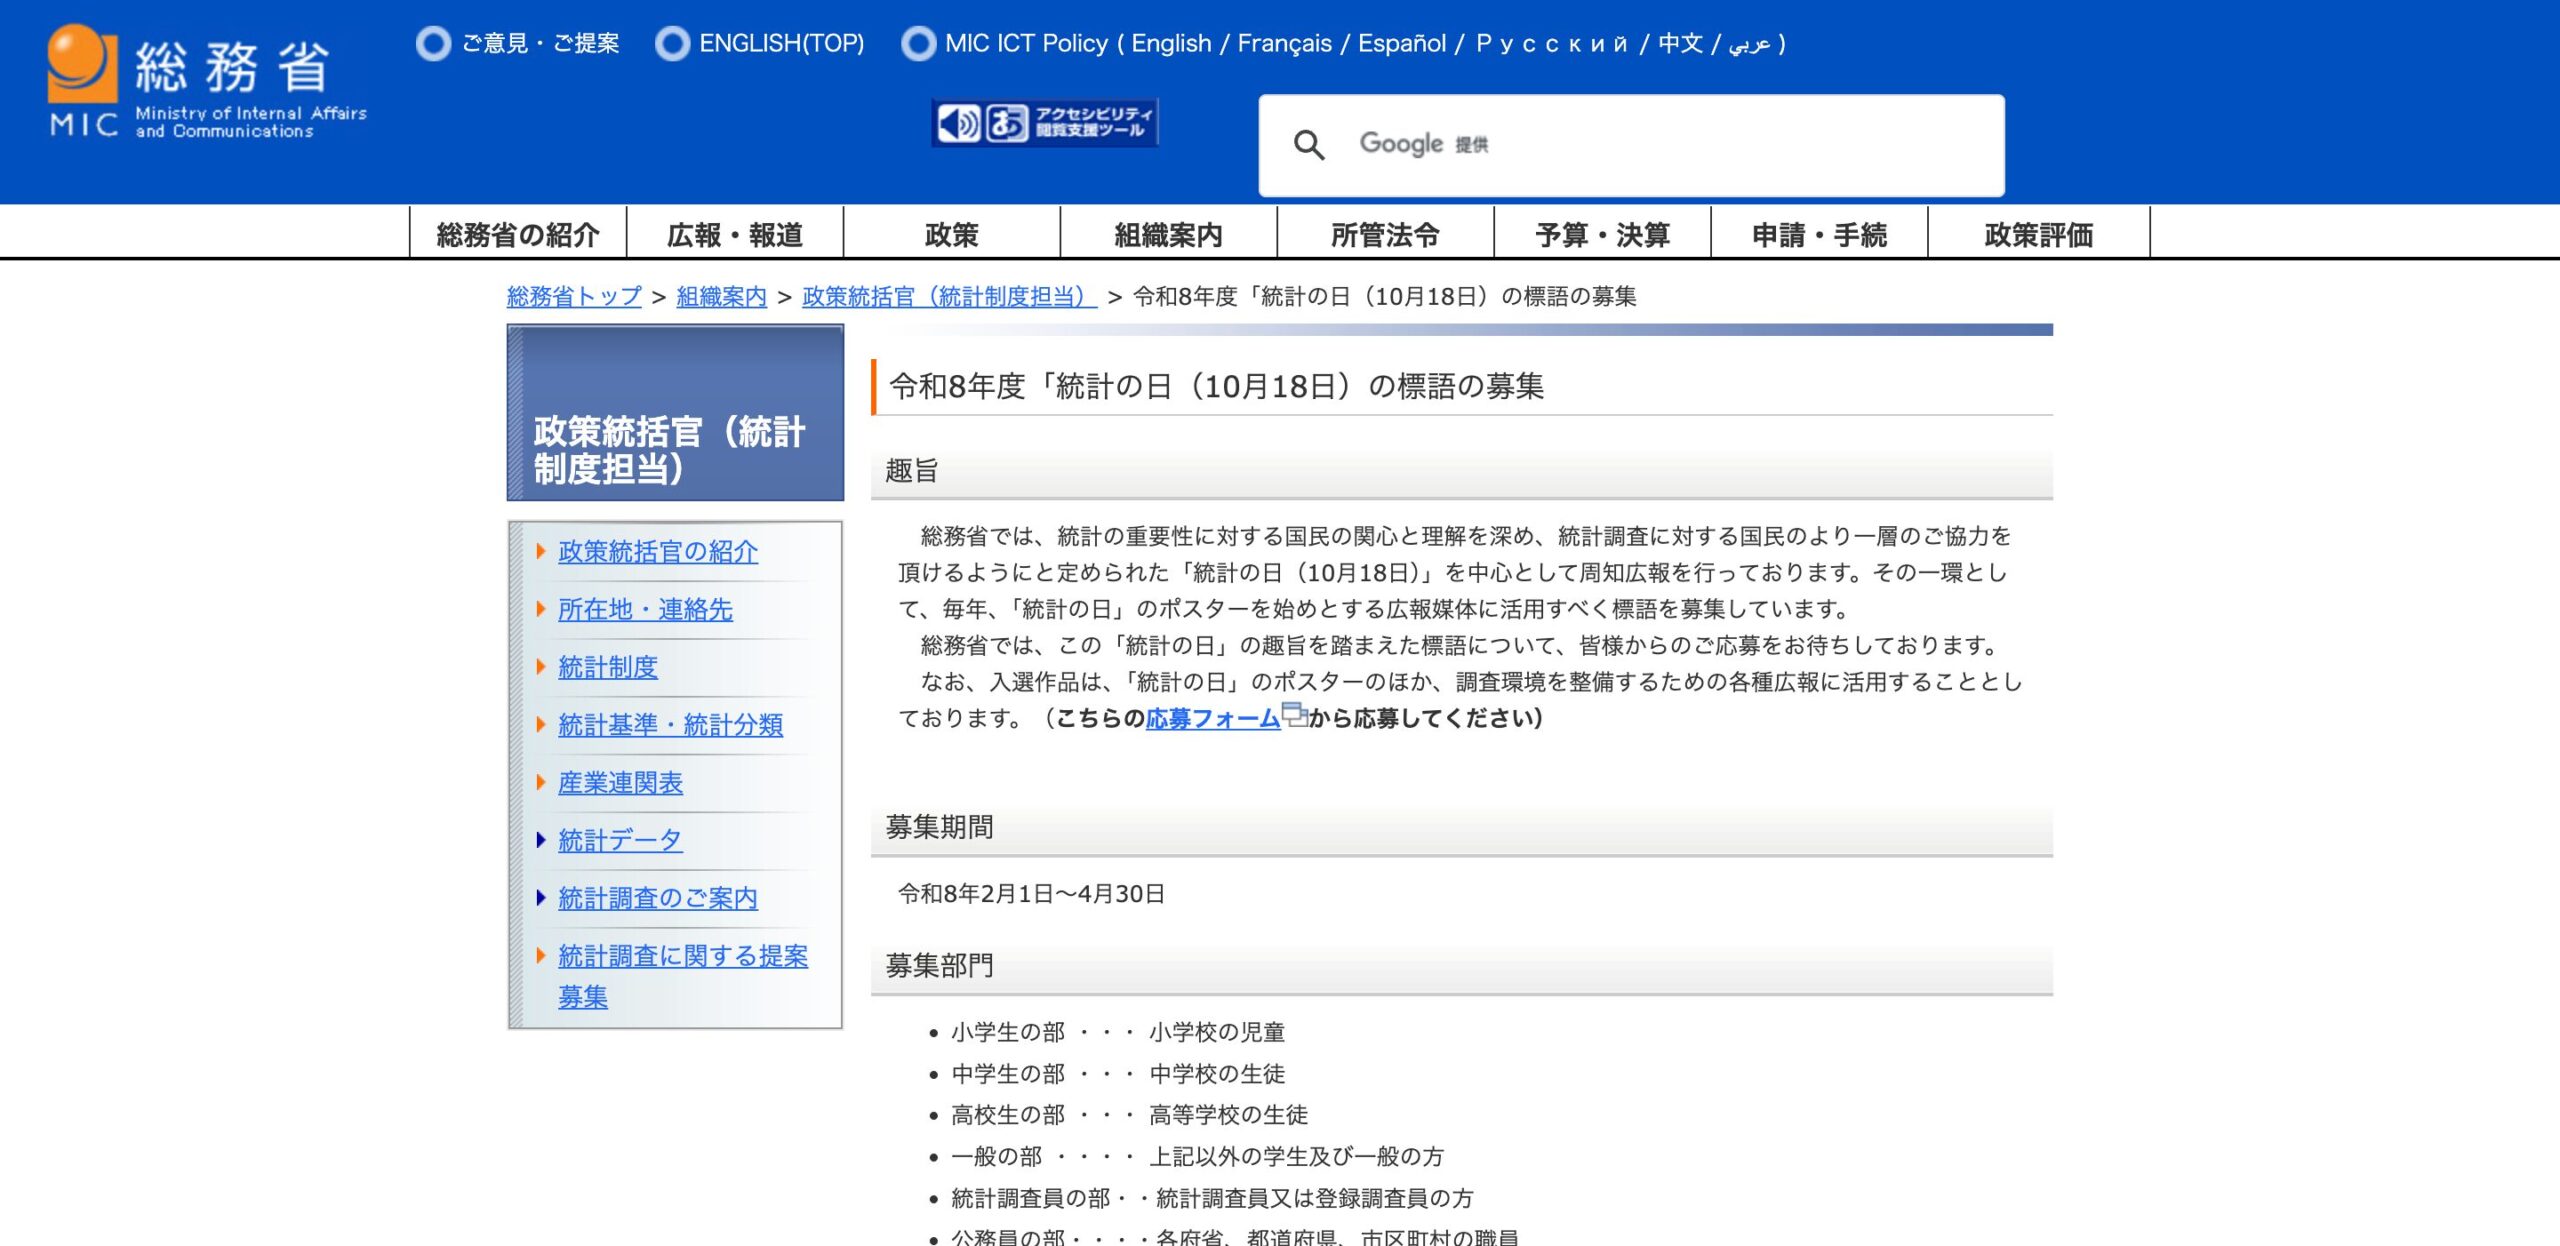Click the bullet icon beside ご意見・ご提案
2560x1246 pixels.
[x=433, y=43]
